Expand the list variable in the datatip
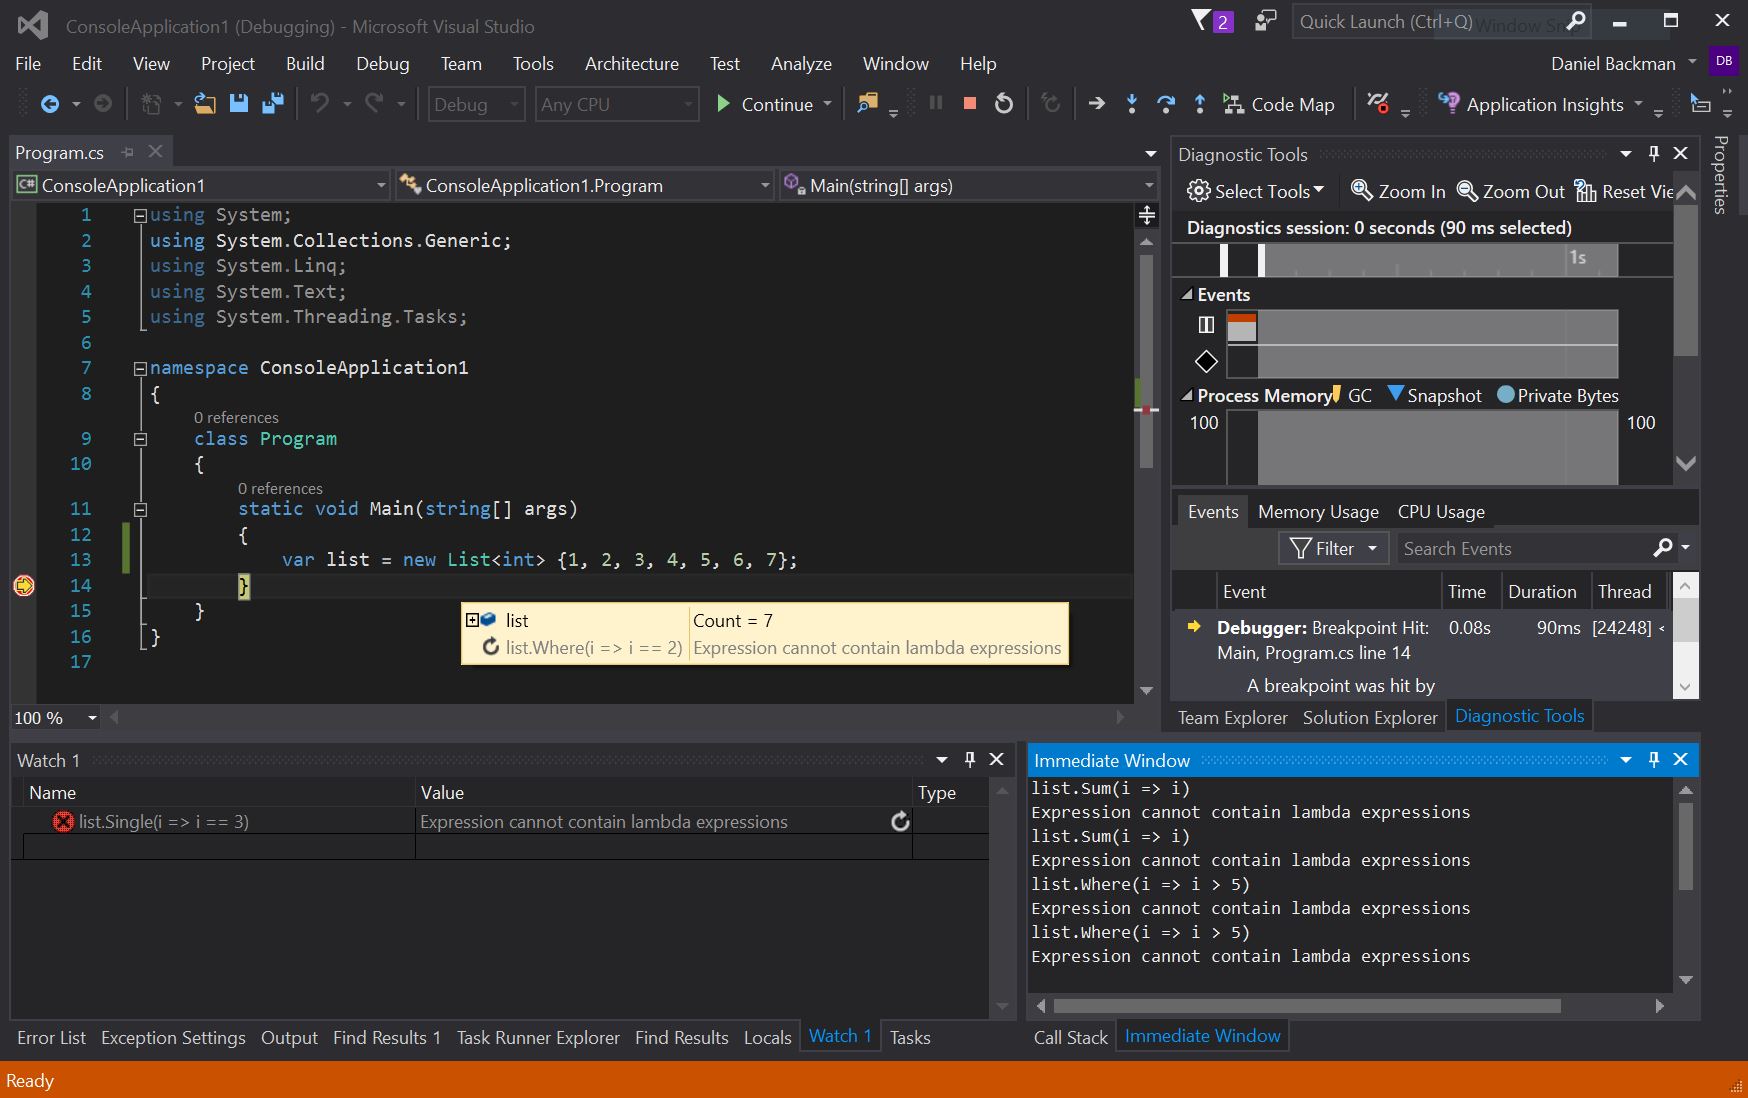This screenshot has width=1748, height=1098. pyautogui.click(x=472, y=620)
